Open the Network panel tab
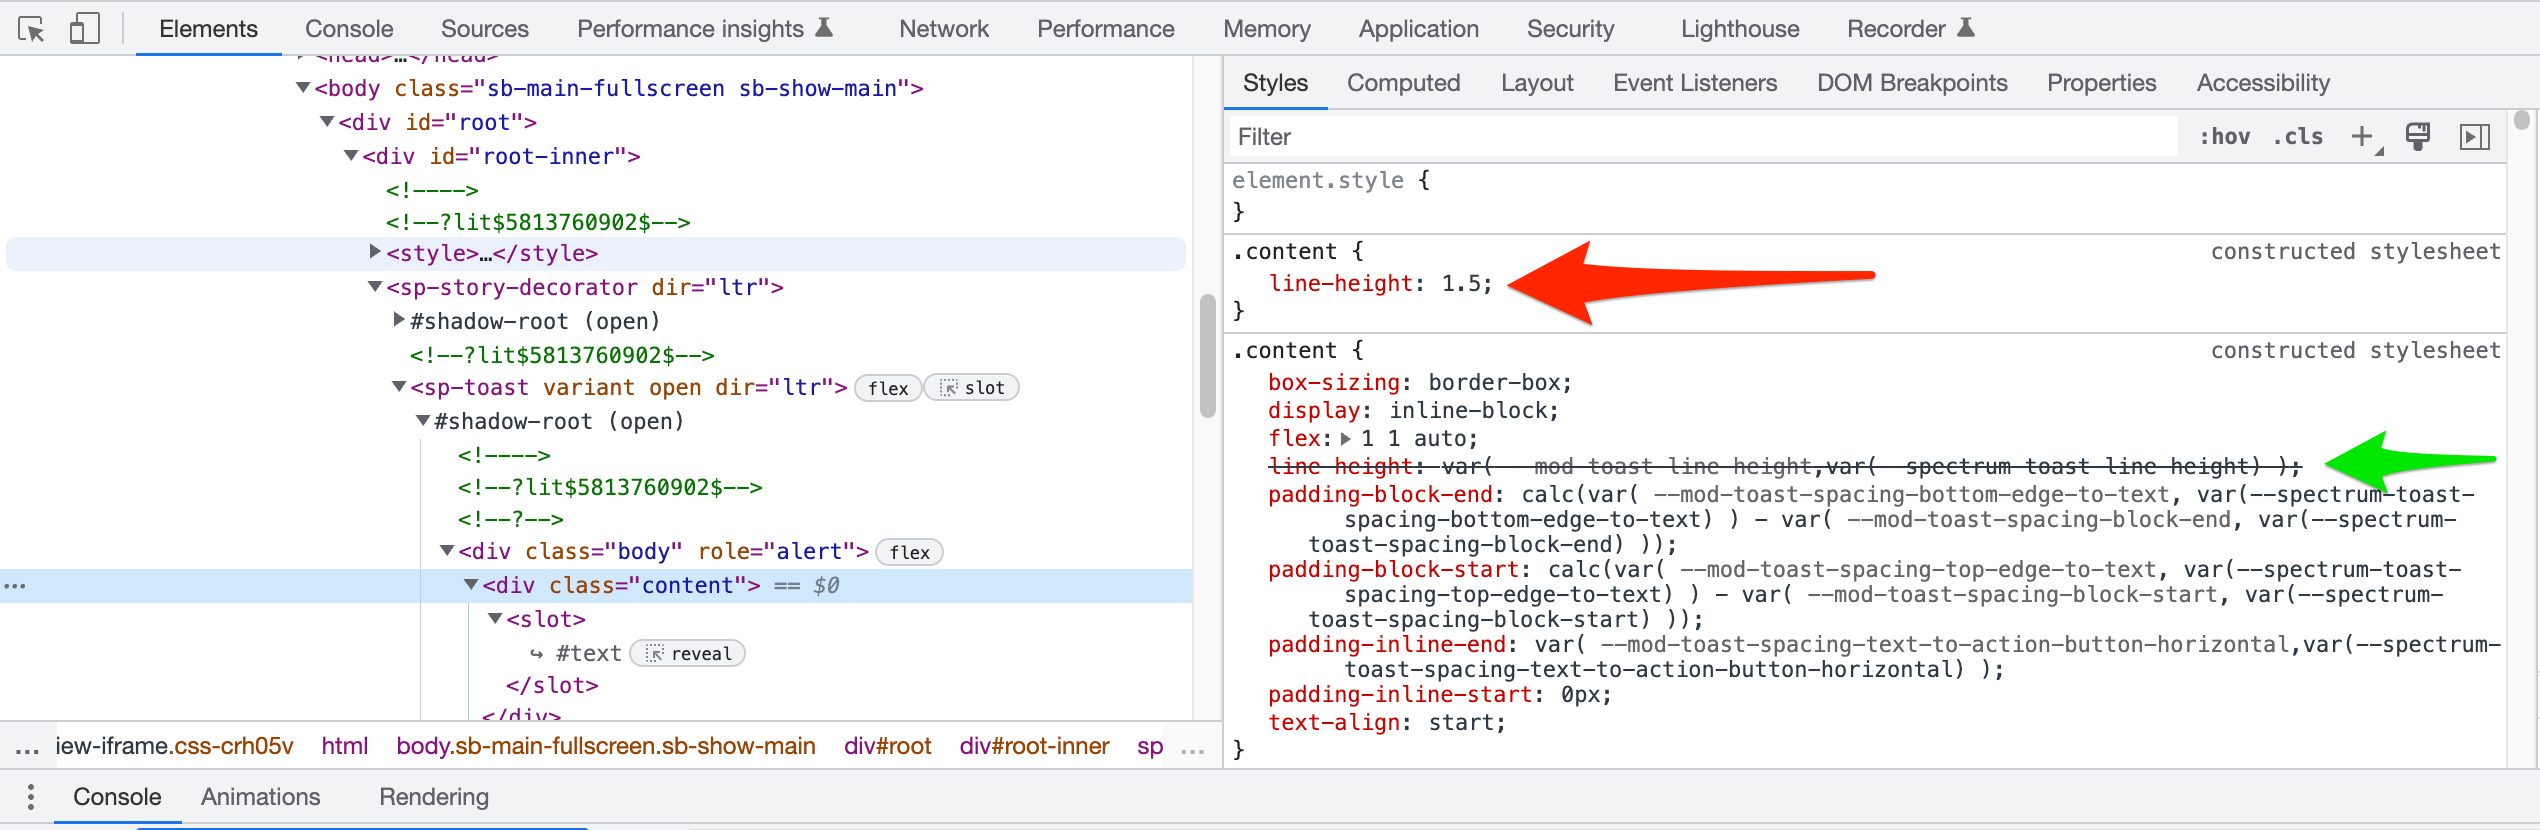 click(944, 29)
